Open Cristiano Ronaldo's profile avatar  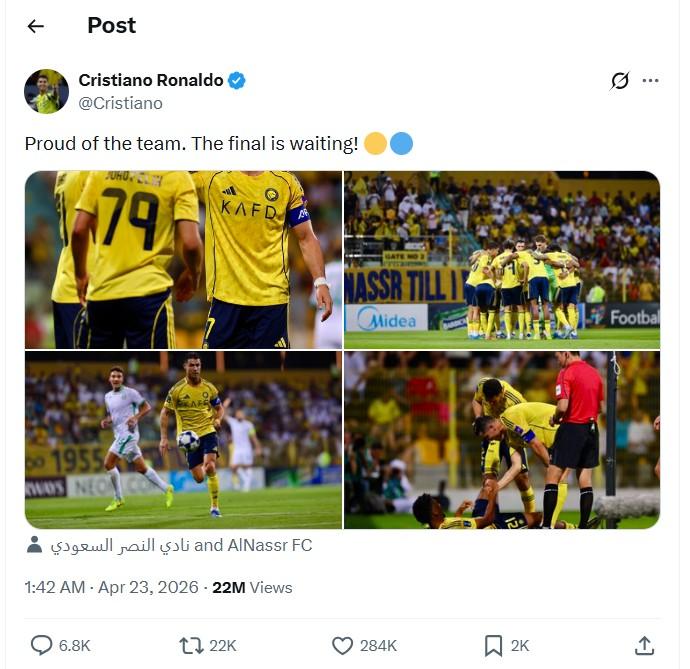click(x=46, y=91)
